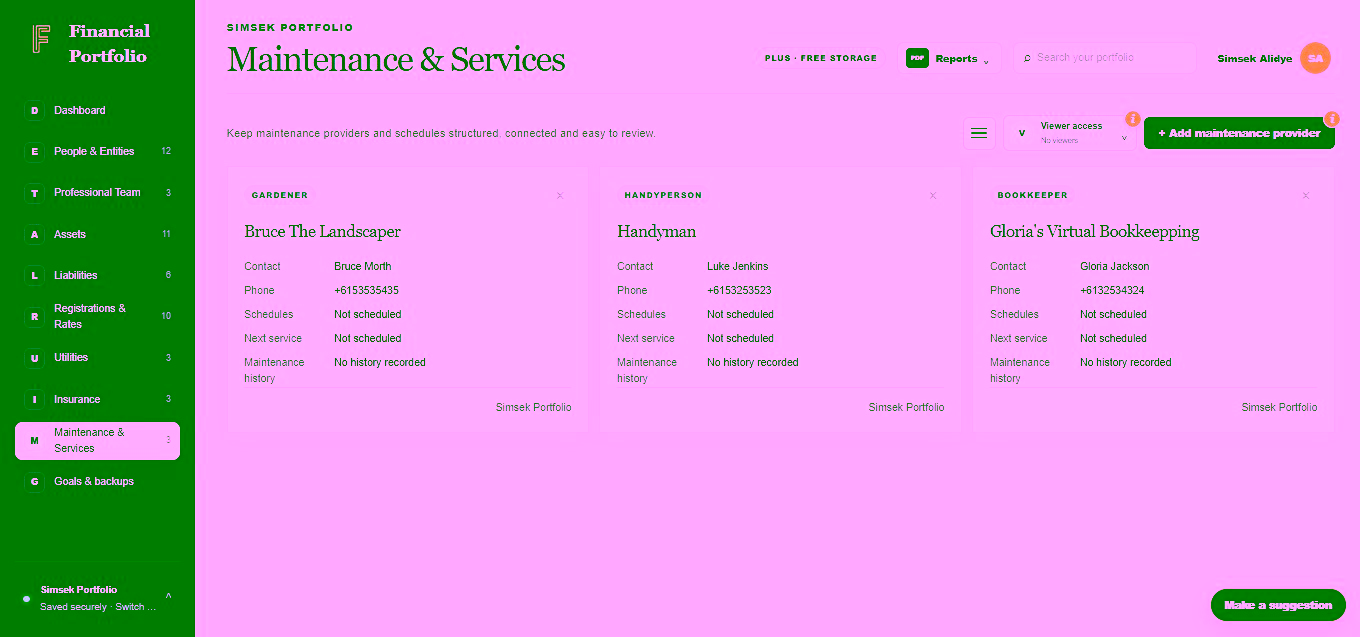Screen dimensions: 1360x637
Task: Open the Utilities section
Action: (x=97, y=358)
